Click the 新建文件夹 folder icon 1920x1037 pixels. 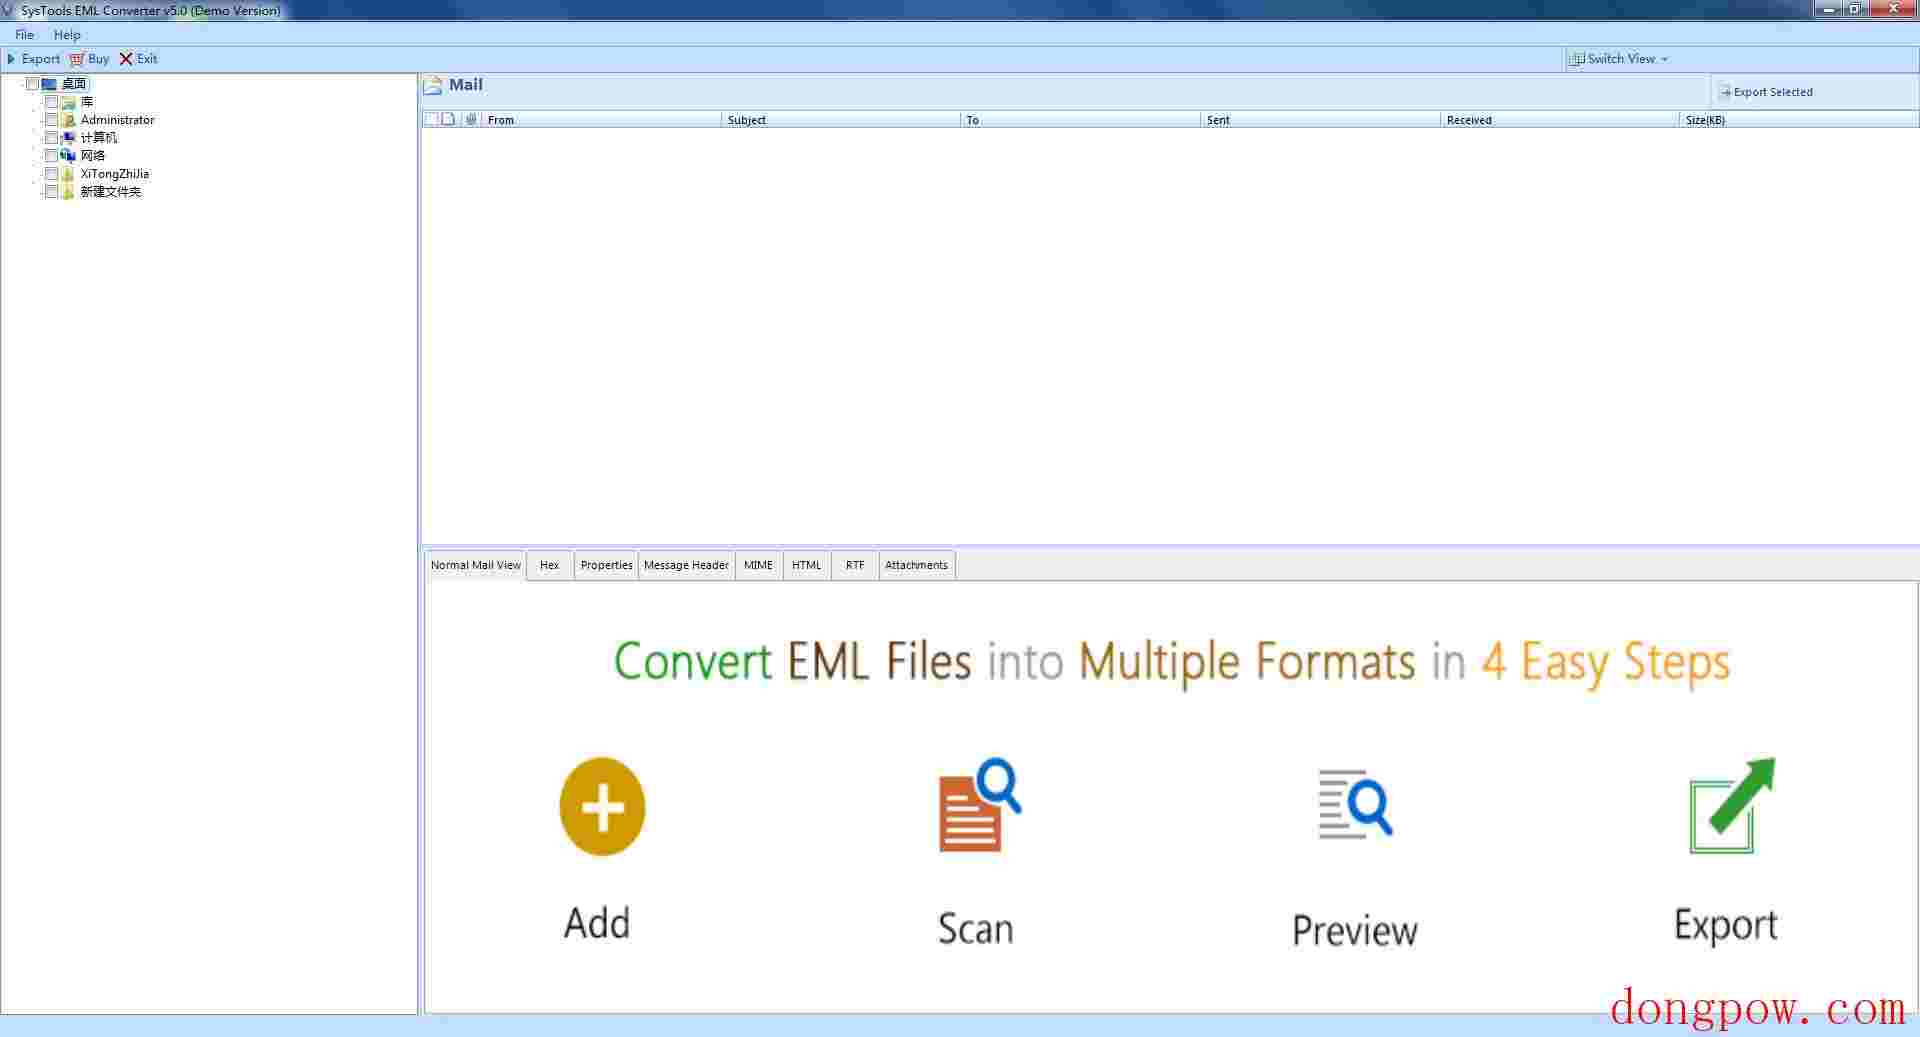pos(68,192)
